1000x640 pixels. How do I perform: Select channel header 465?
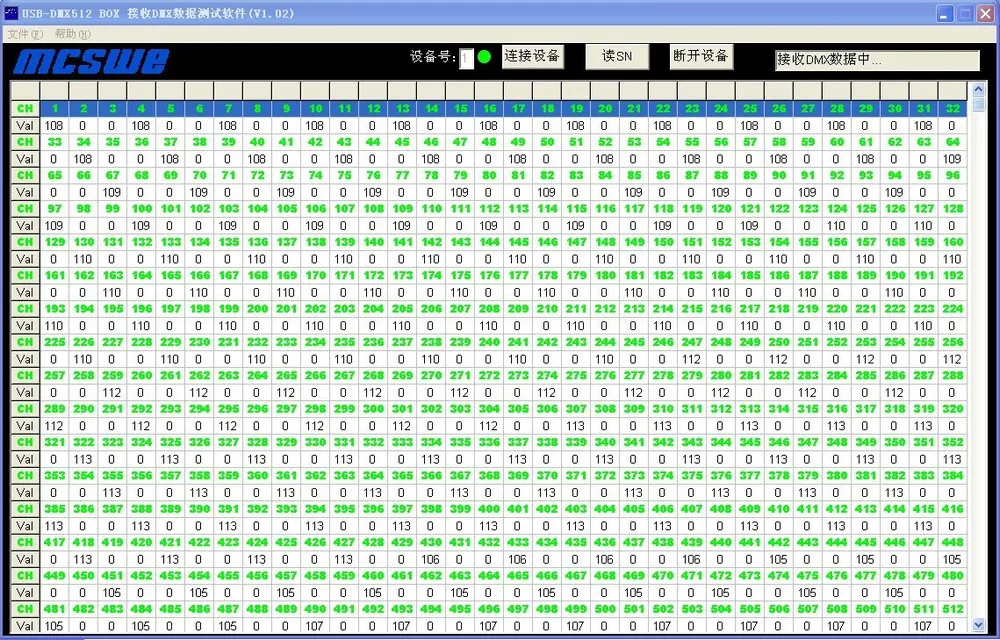[518, 575]
